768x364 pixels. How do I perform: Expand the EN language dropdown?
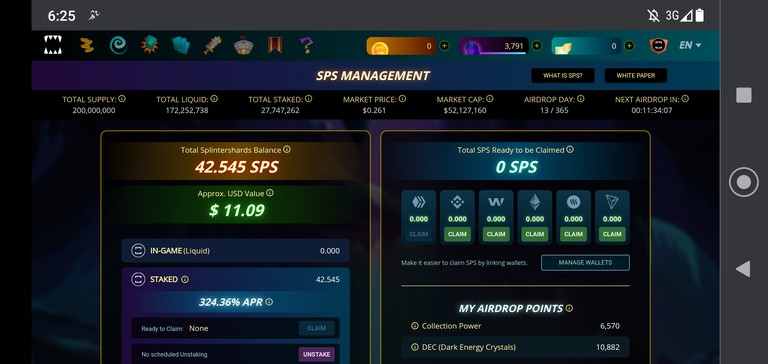(690, 45)
